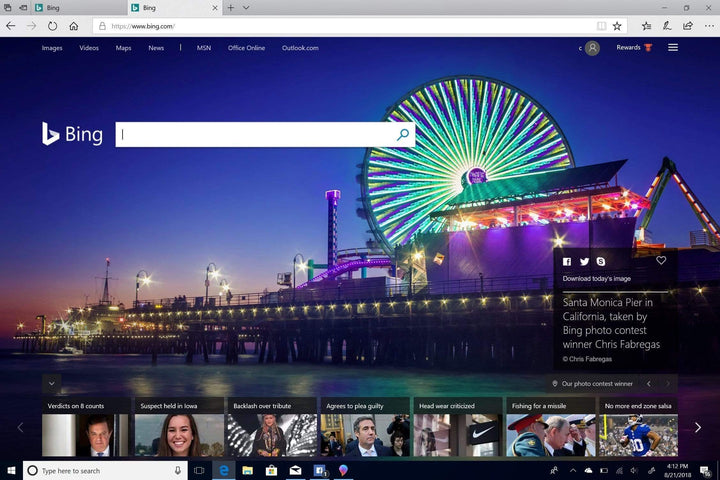Click the user account profile icon
This screenshot has width=720, height=480.
click(x=592, y=48)
